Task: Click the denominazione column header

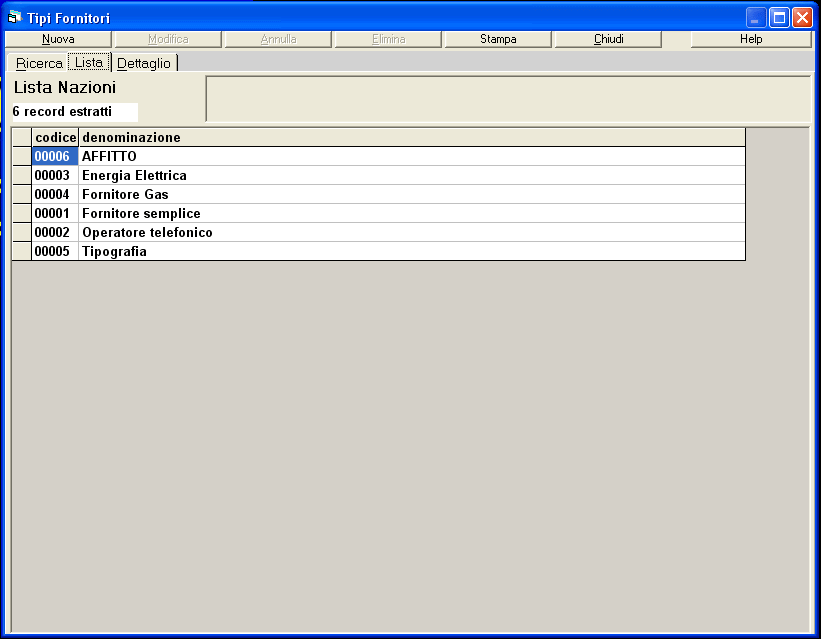Action: (x=412, y=137)
